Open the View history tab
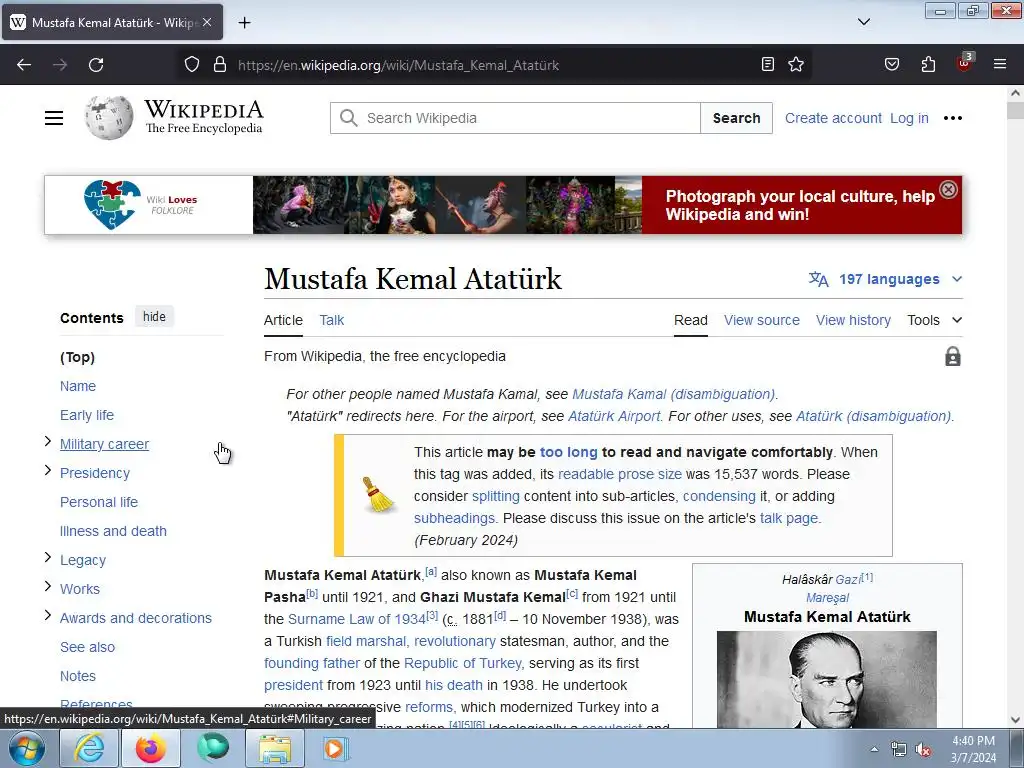 click(x=853, y=320)
